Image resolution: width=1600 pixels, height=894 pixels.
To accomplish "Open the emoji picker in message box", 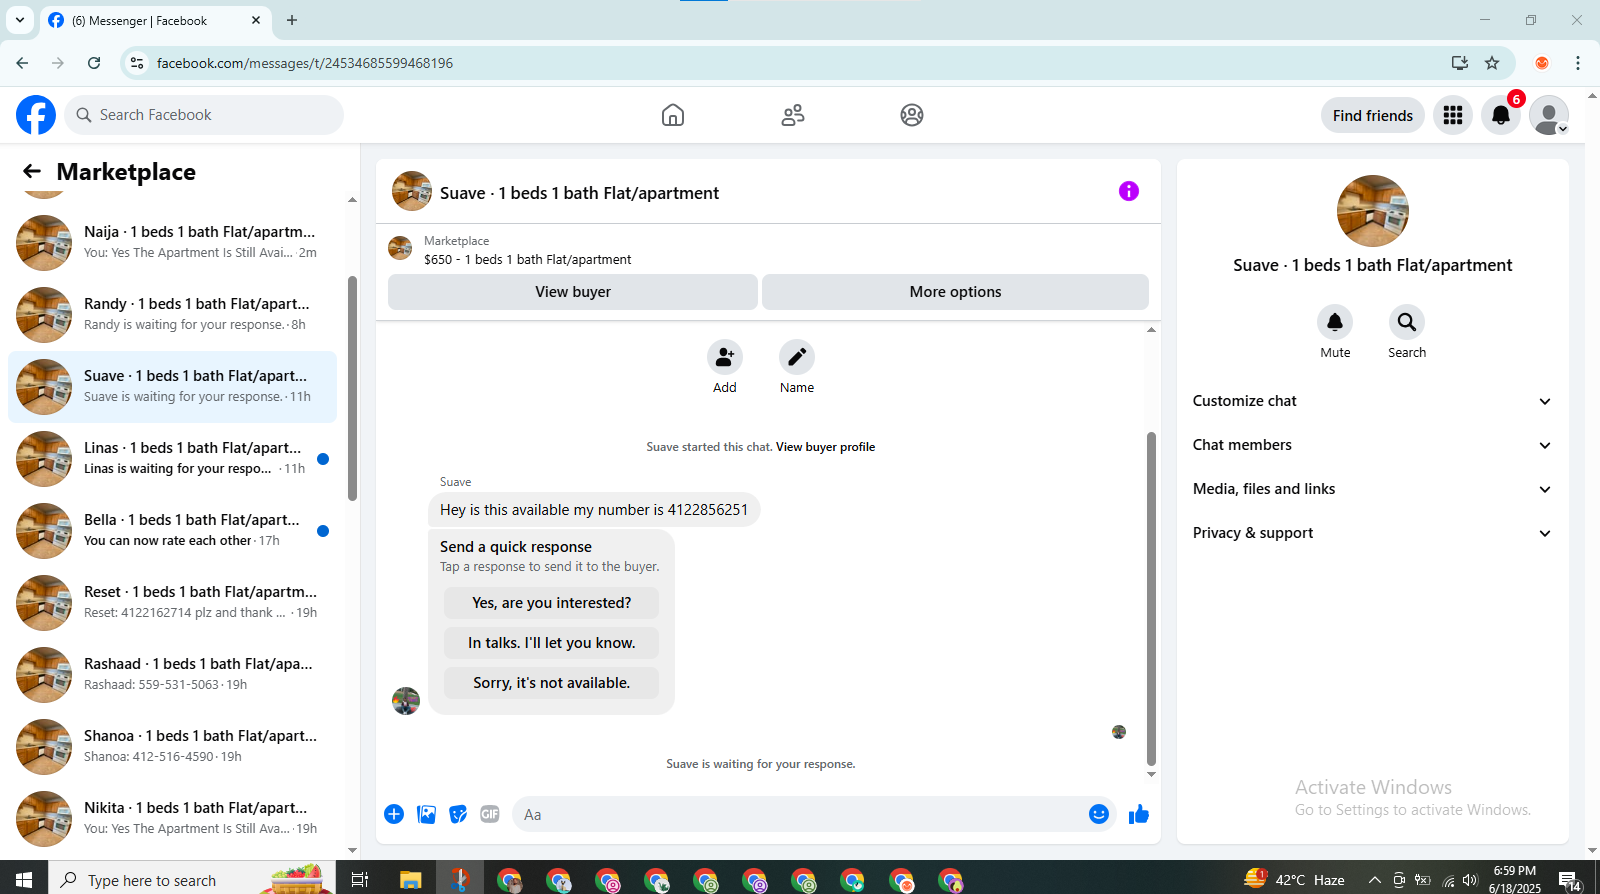I will coord(1099,814).
